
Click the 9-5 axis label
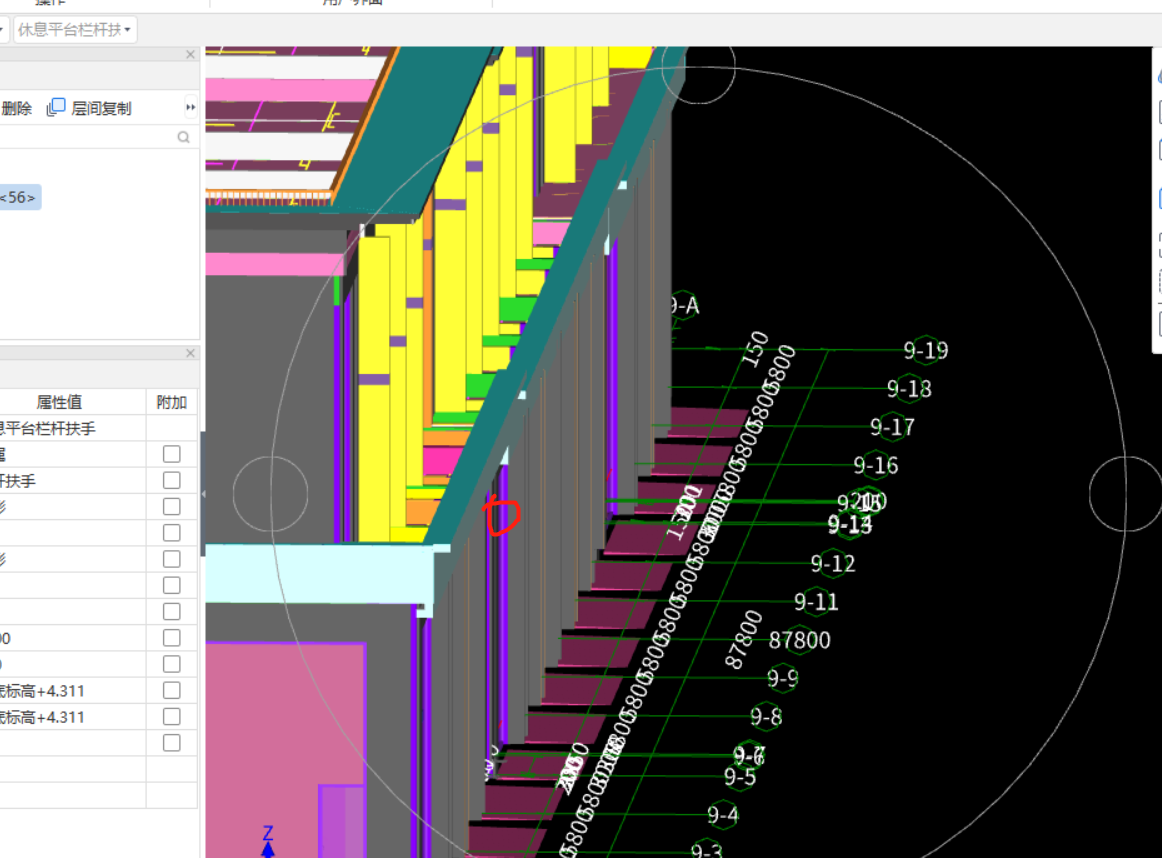[740, 777]
